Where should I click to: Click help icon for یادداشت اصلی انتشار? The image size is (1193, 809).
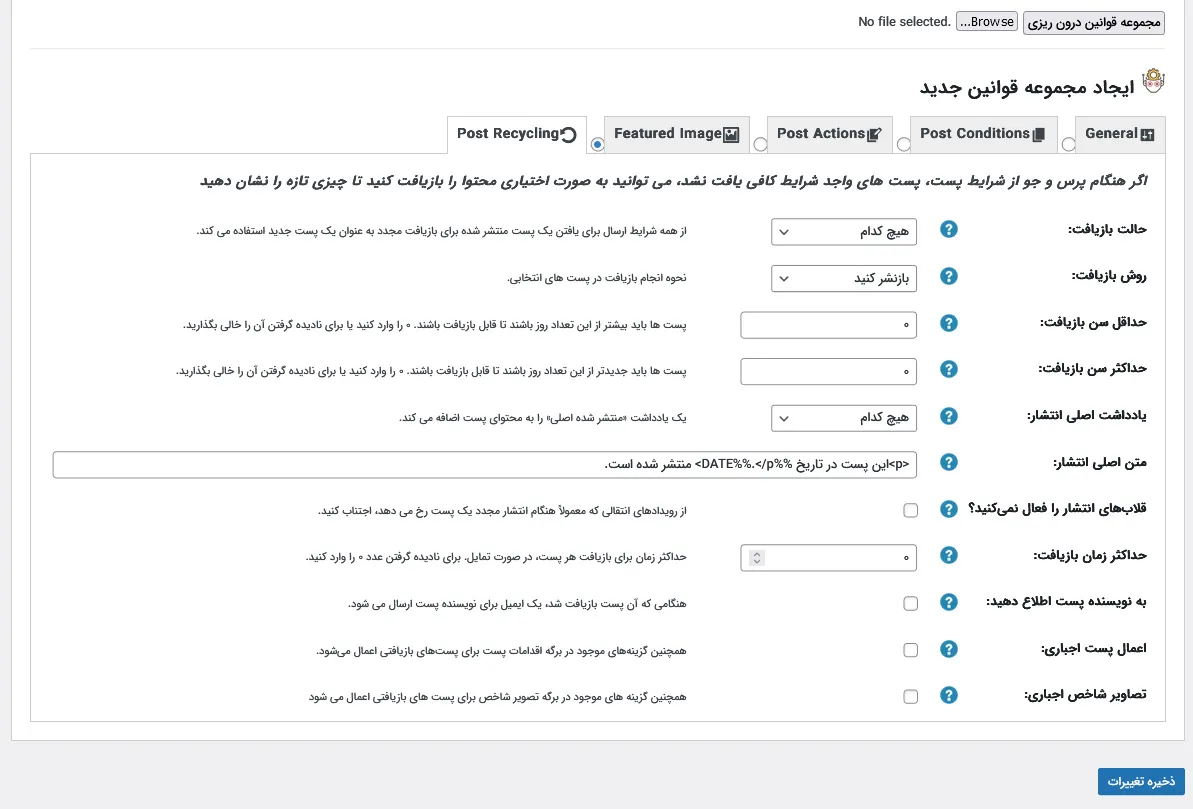click(x=948, y=416)
